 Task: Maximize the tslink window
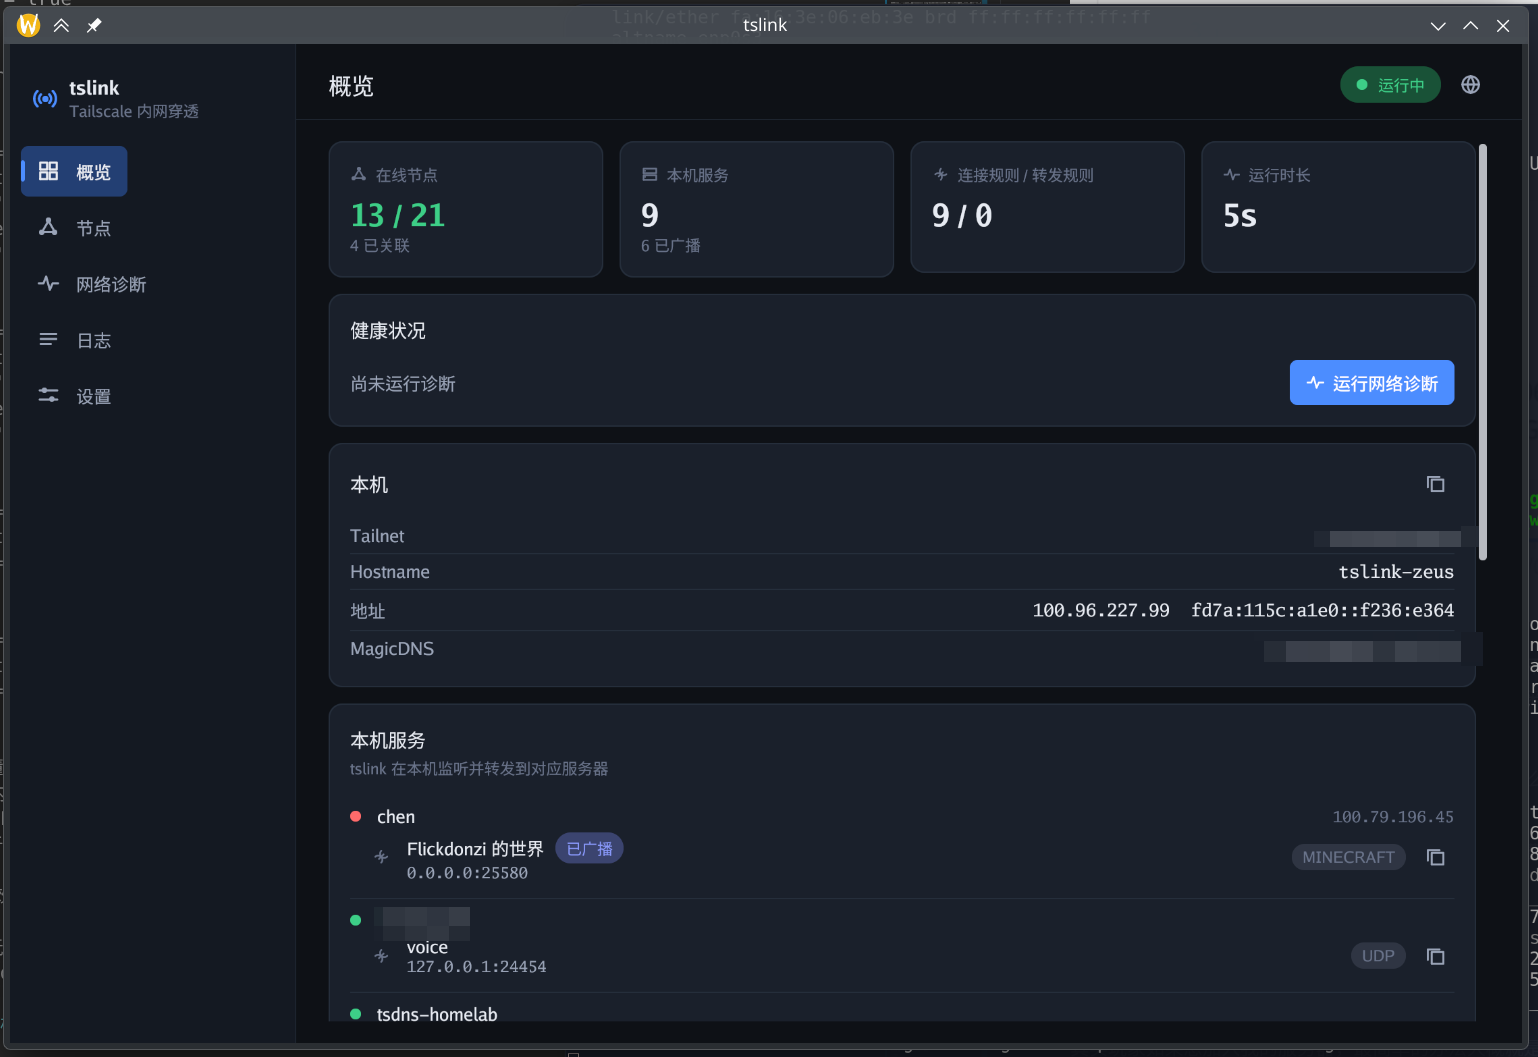coord(1470,26)
